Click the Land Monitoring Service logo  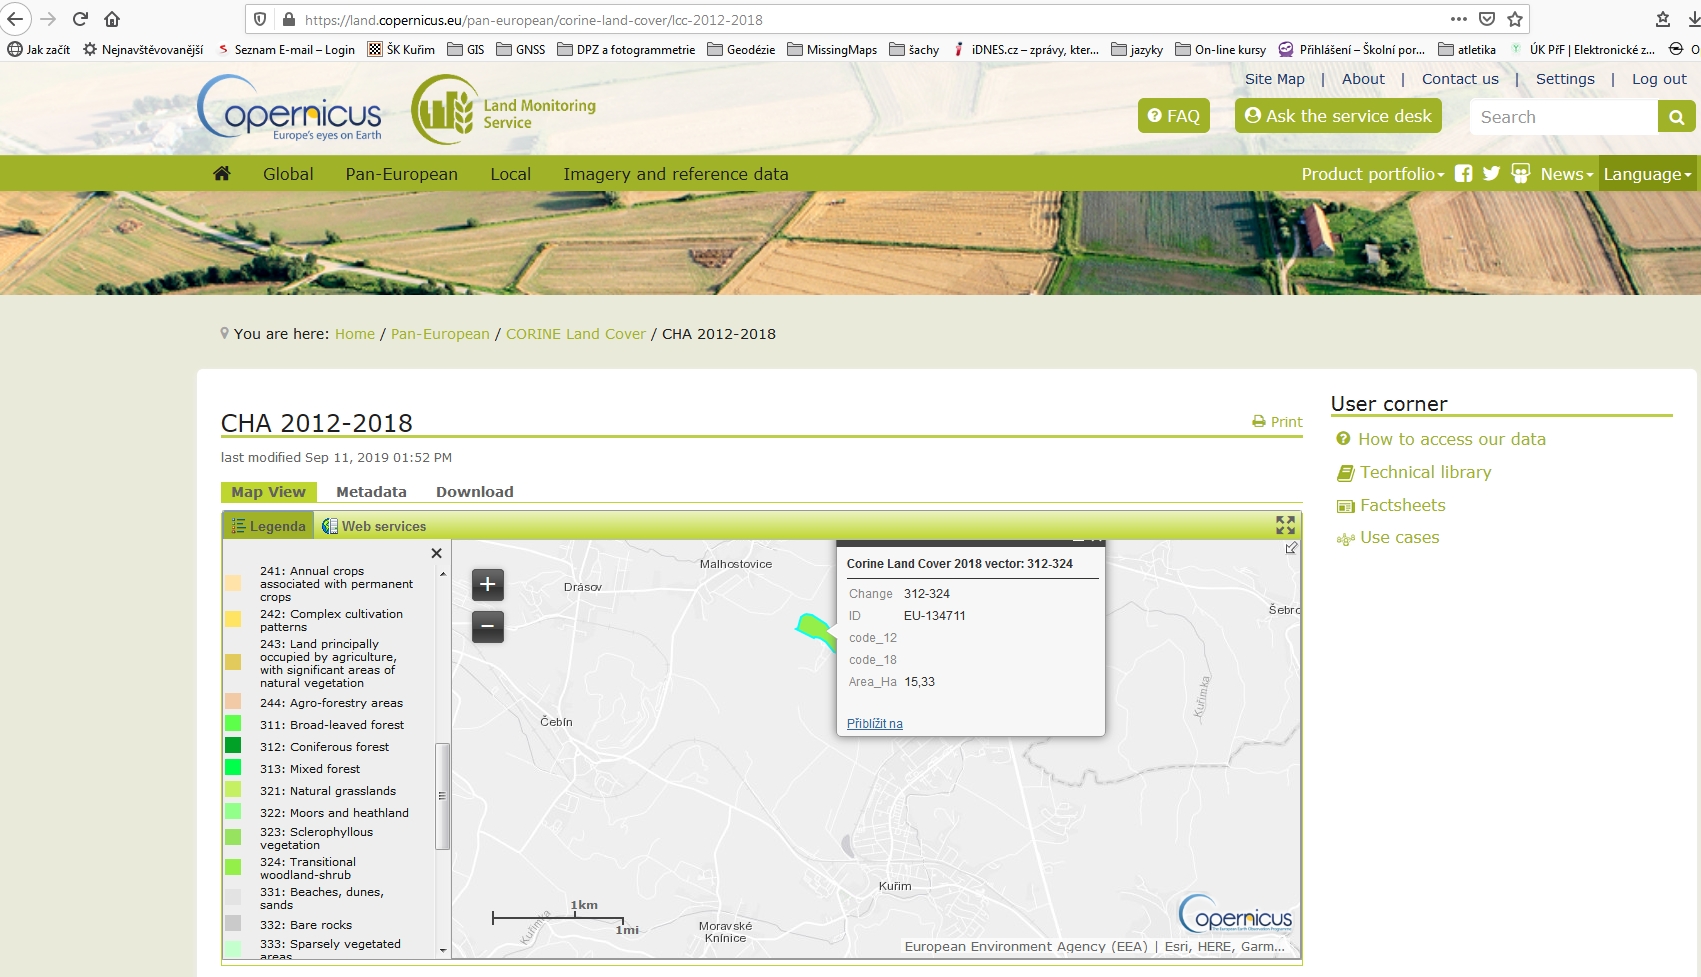[504, 109]
